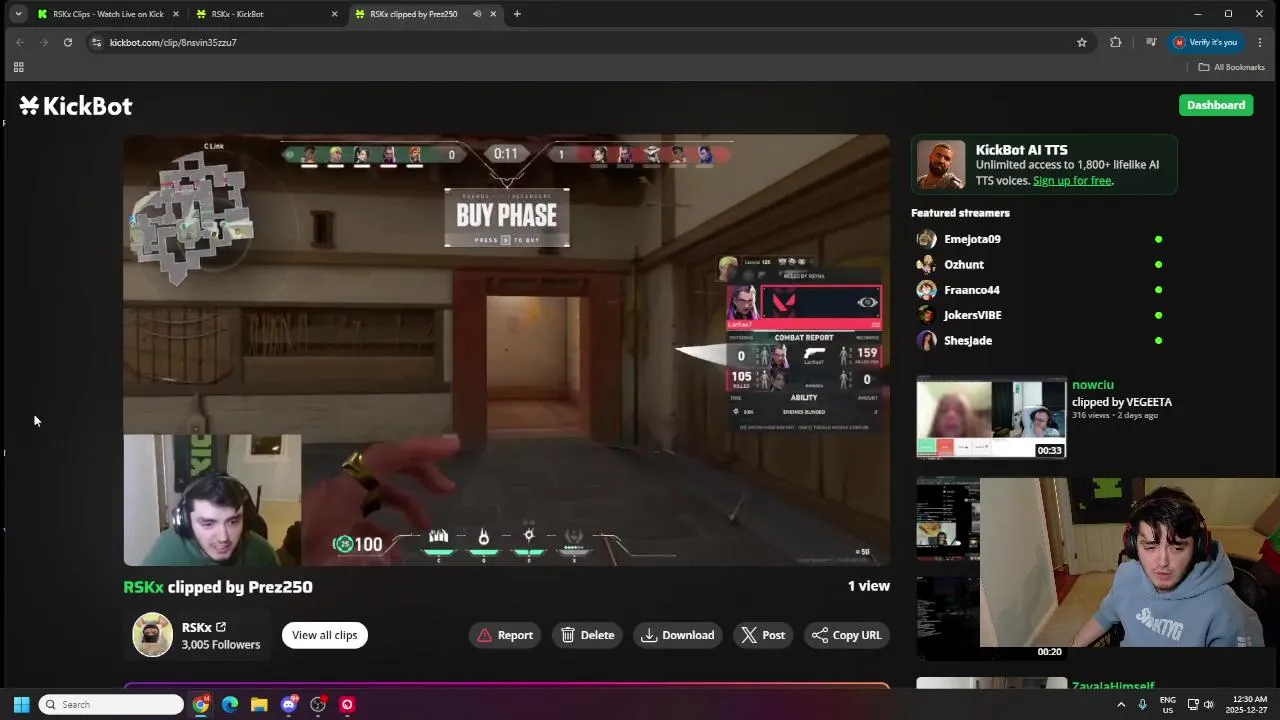Click the microphone tray icon

[1142, 705]
